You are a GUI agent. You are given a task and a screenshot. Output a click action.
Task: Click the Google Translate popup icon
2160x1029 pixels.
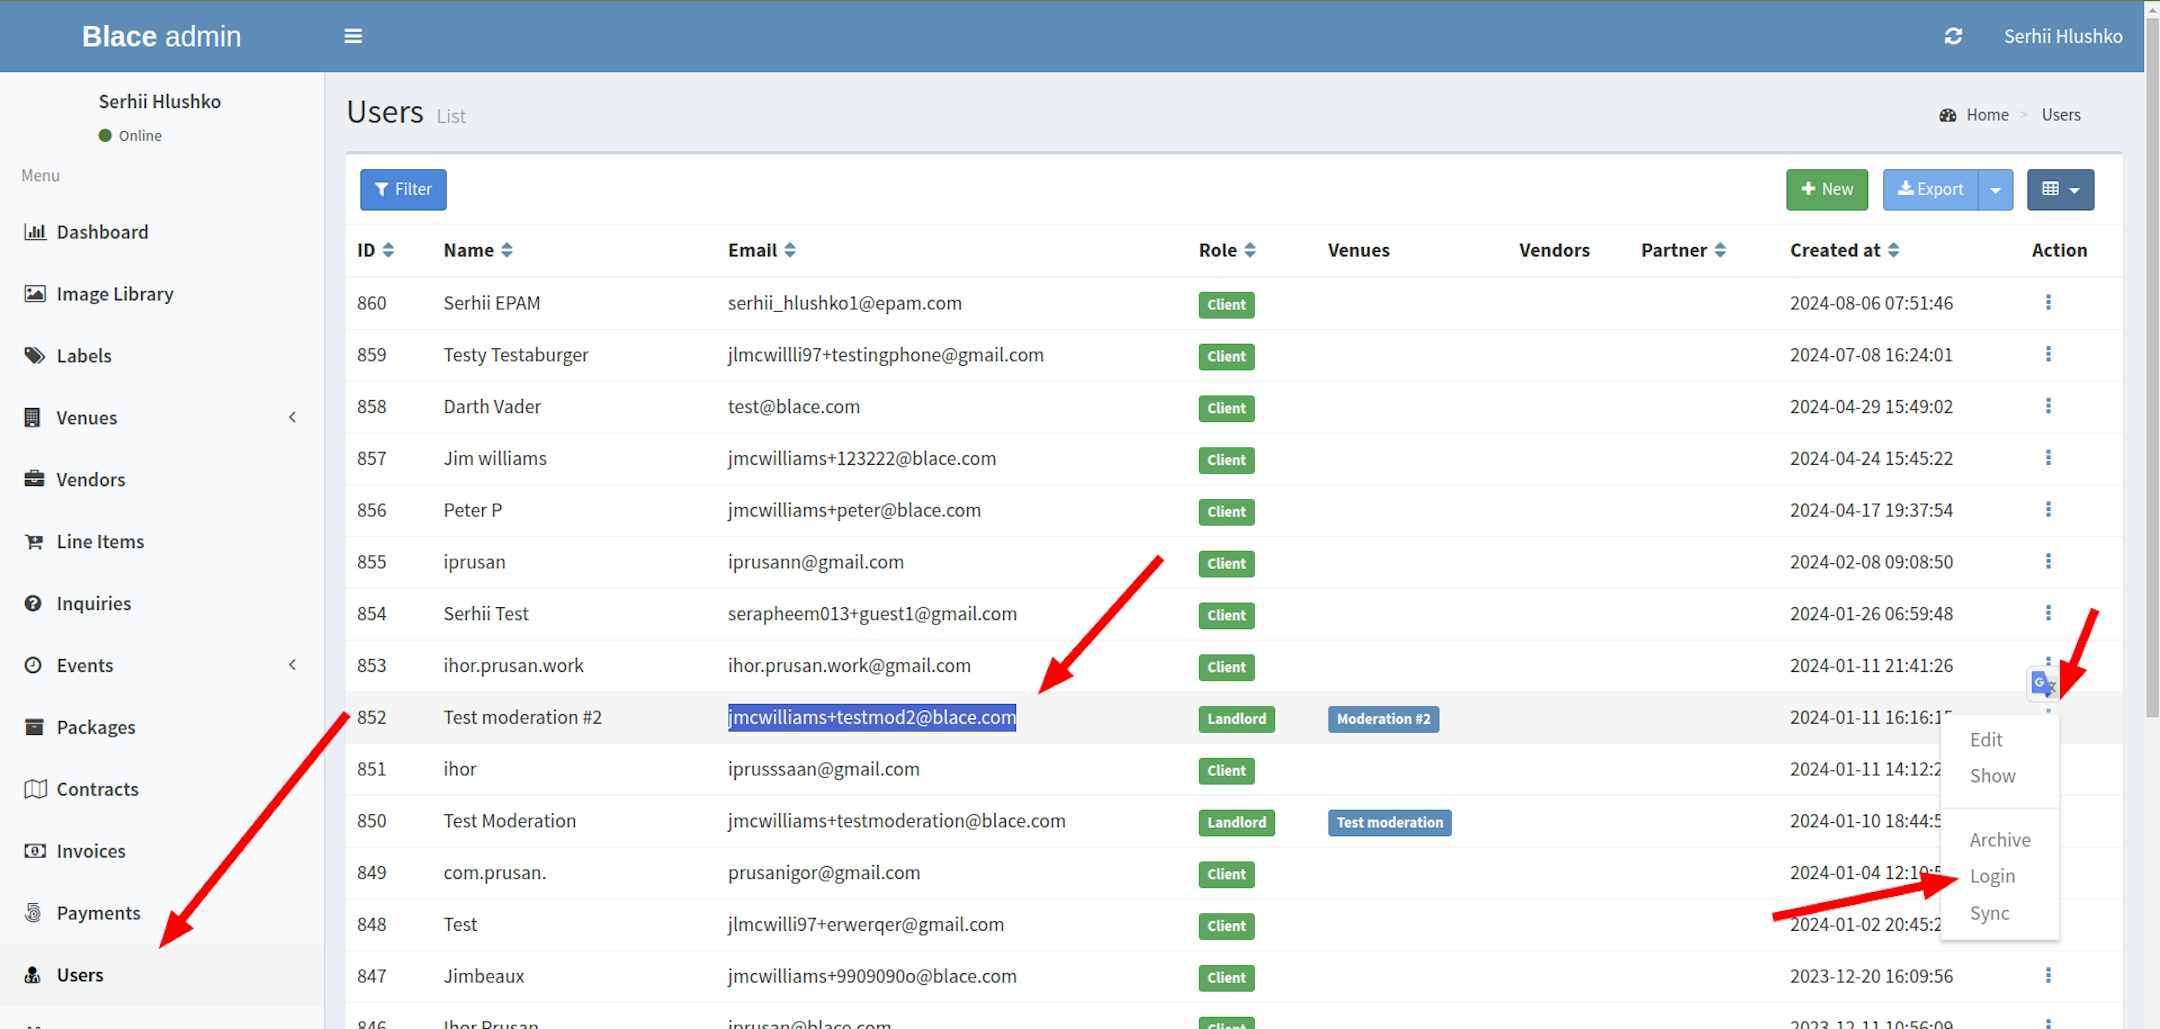2042,684
